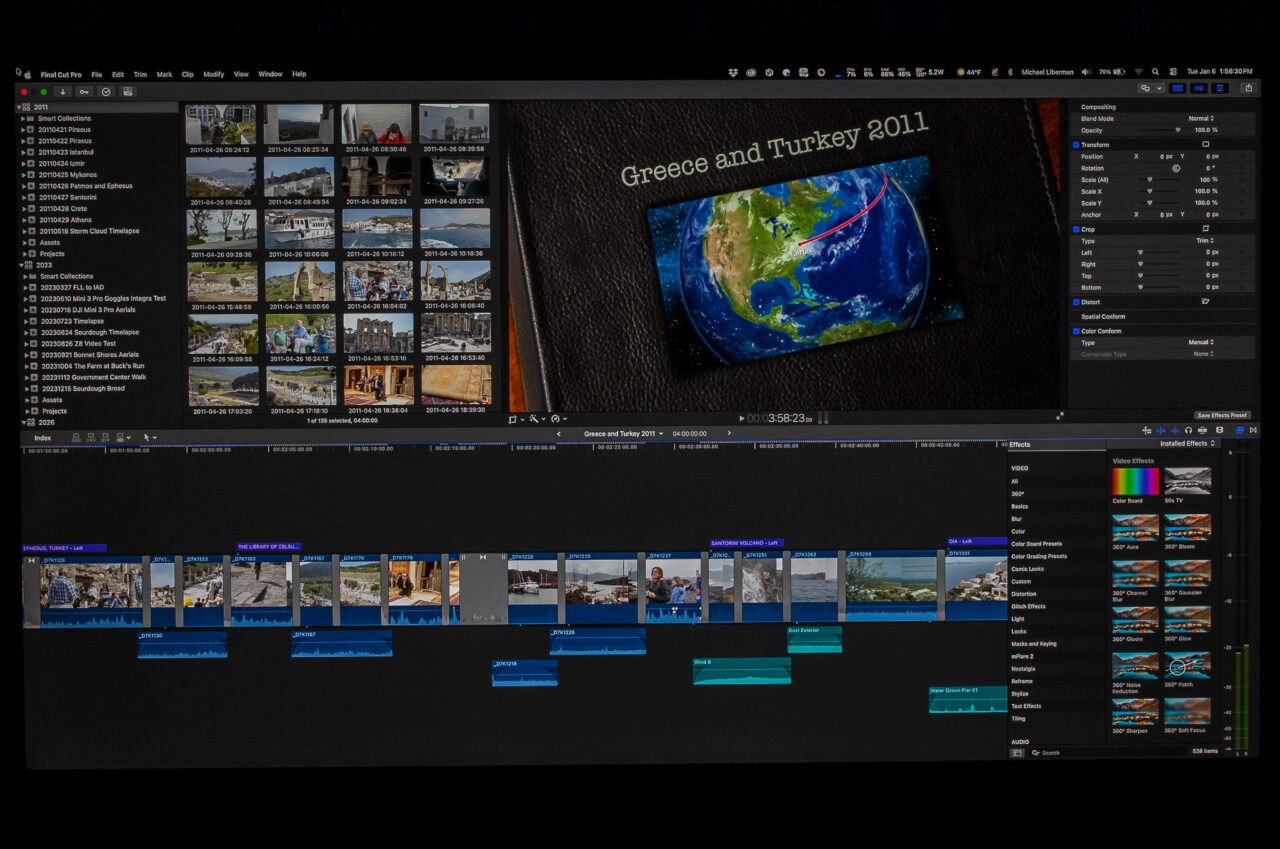Disable the Crop checkbox

pos(1076,229)
